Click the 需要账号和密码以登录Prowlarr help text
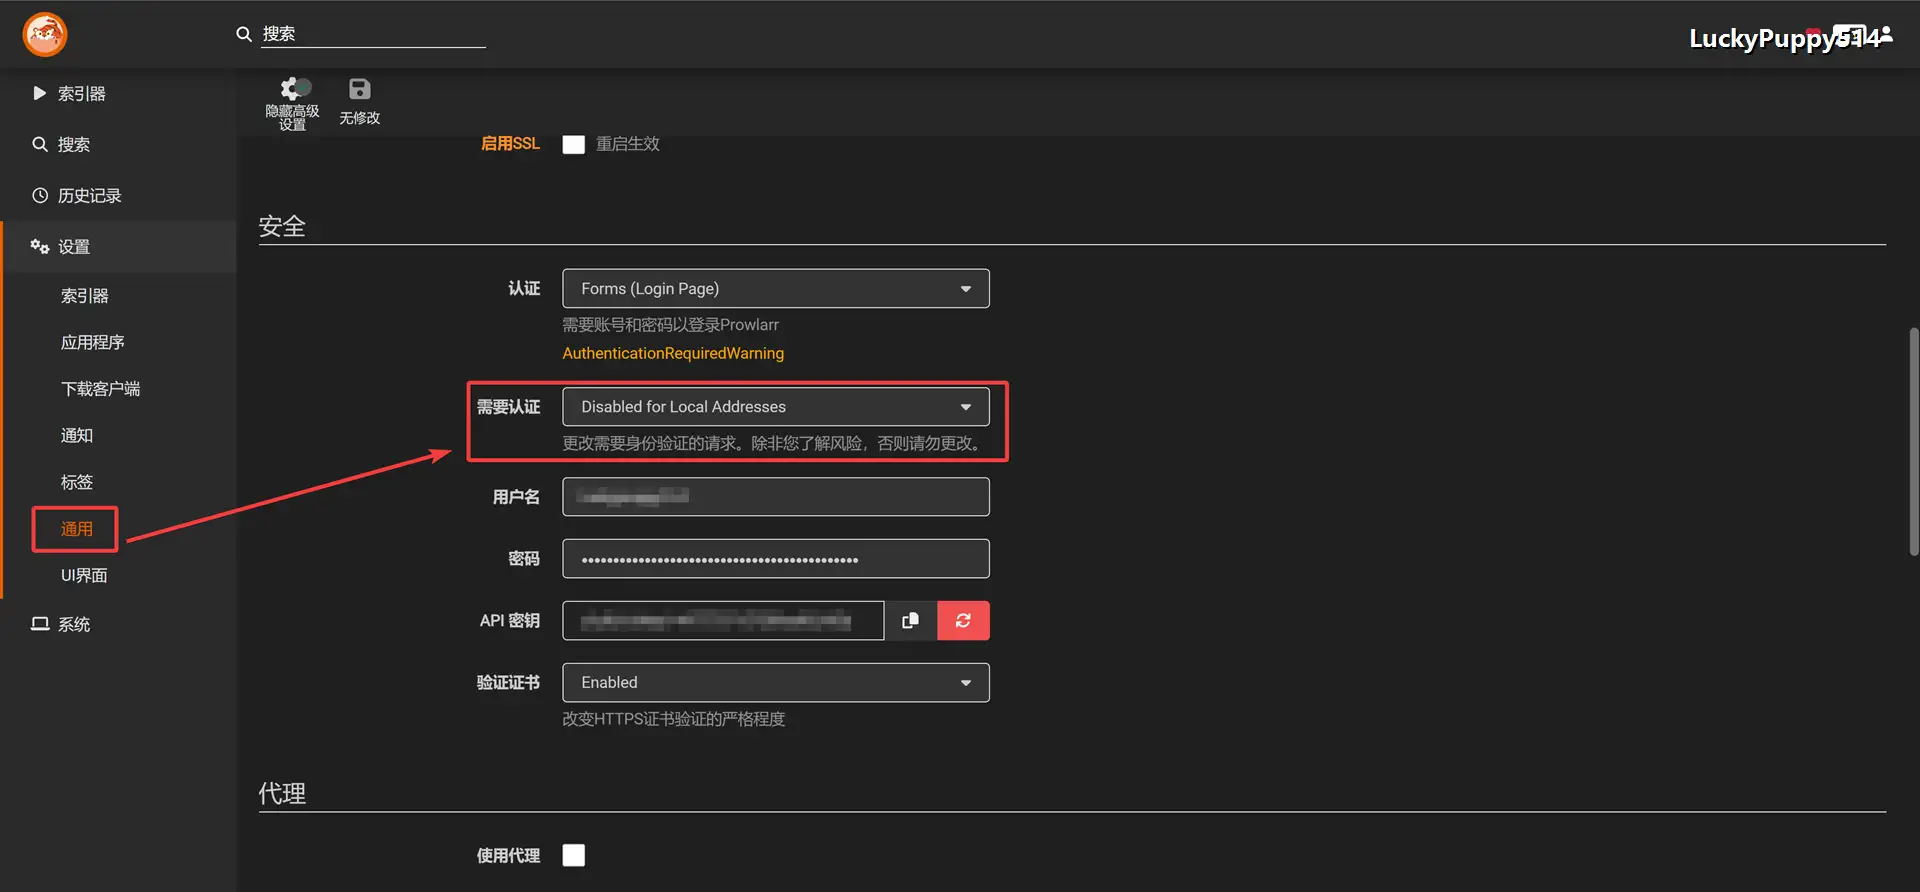Viewport: 1920px width, 892px height. click(x=670, y=325)
